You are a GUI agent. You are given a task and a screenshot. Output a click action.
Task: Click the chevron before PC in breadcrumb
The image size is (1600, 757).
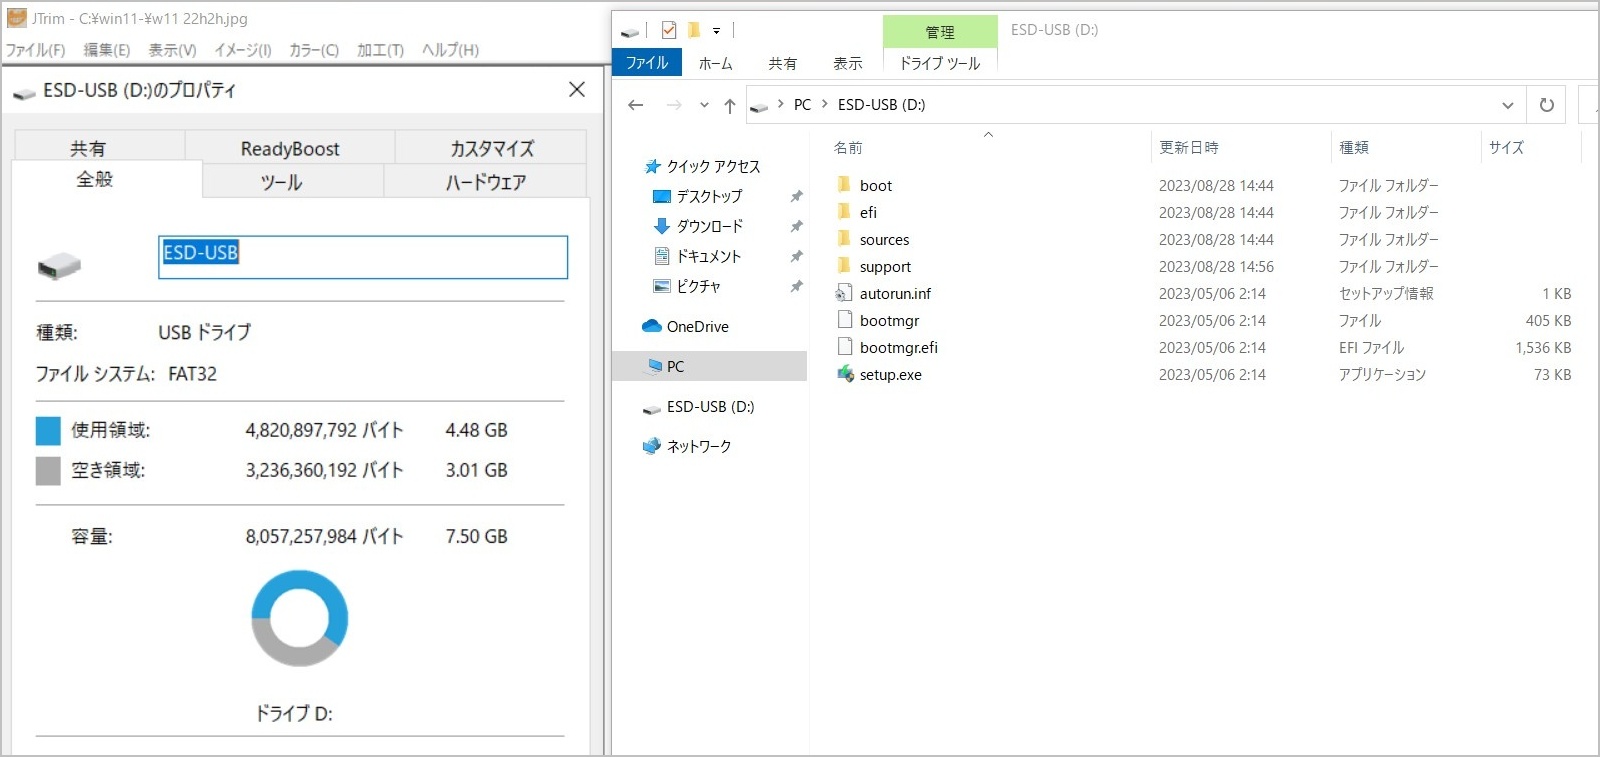pos(780,104)
